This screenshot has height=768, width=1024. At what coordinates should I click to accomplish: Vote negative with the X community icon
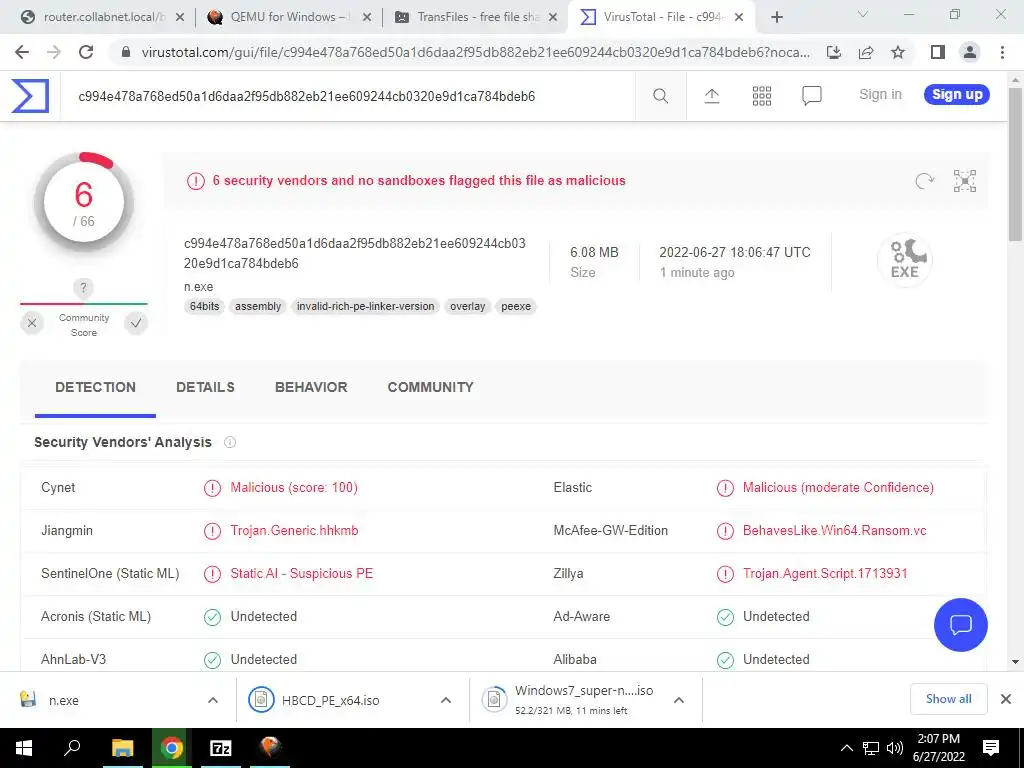point(32,323)
